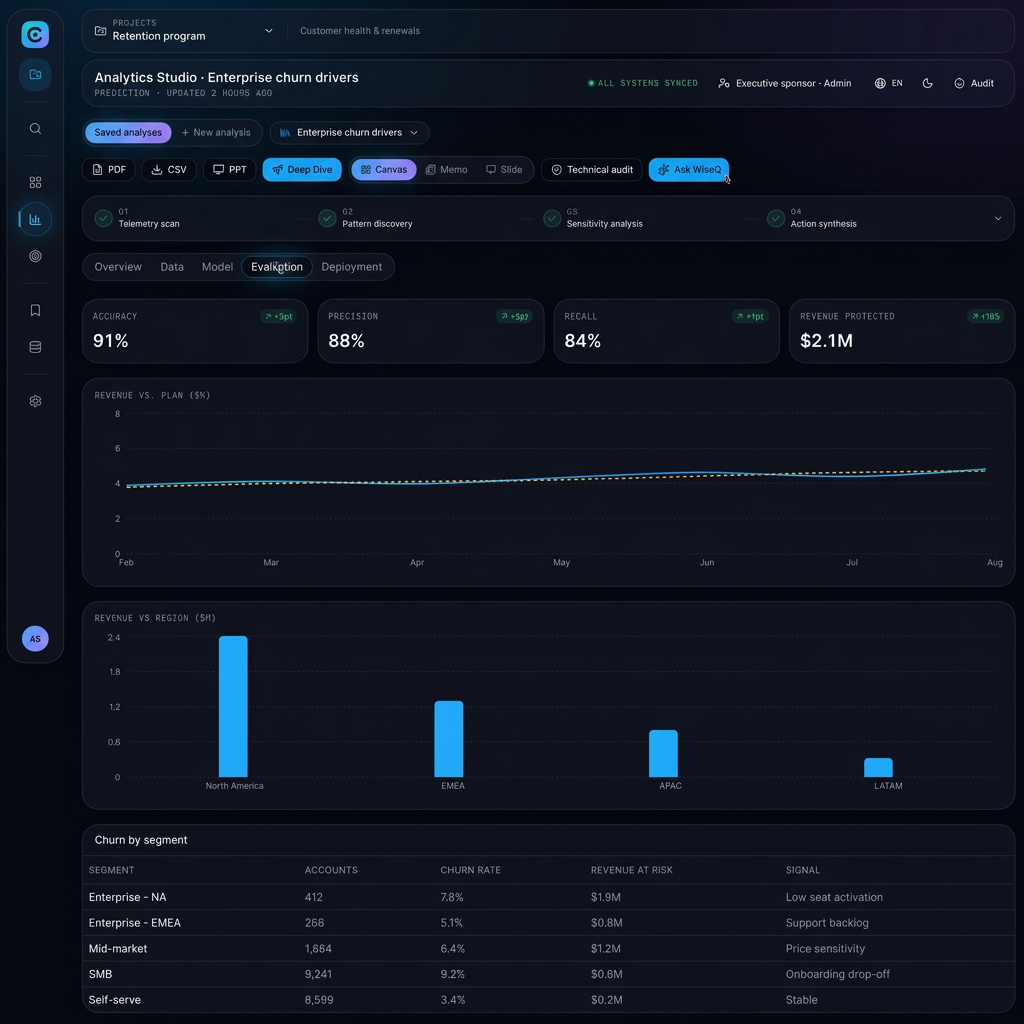Download the CSV export

(x=169, y=170)
